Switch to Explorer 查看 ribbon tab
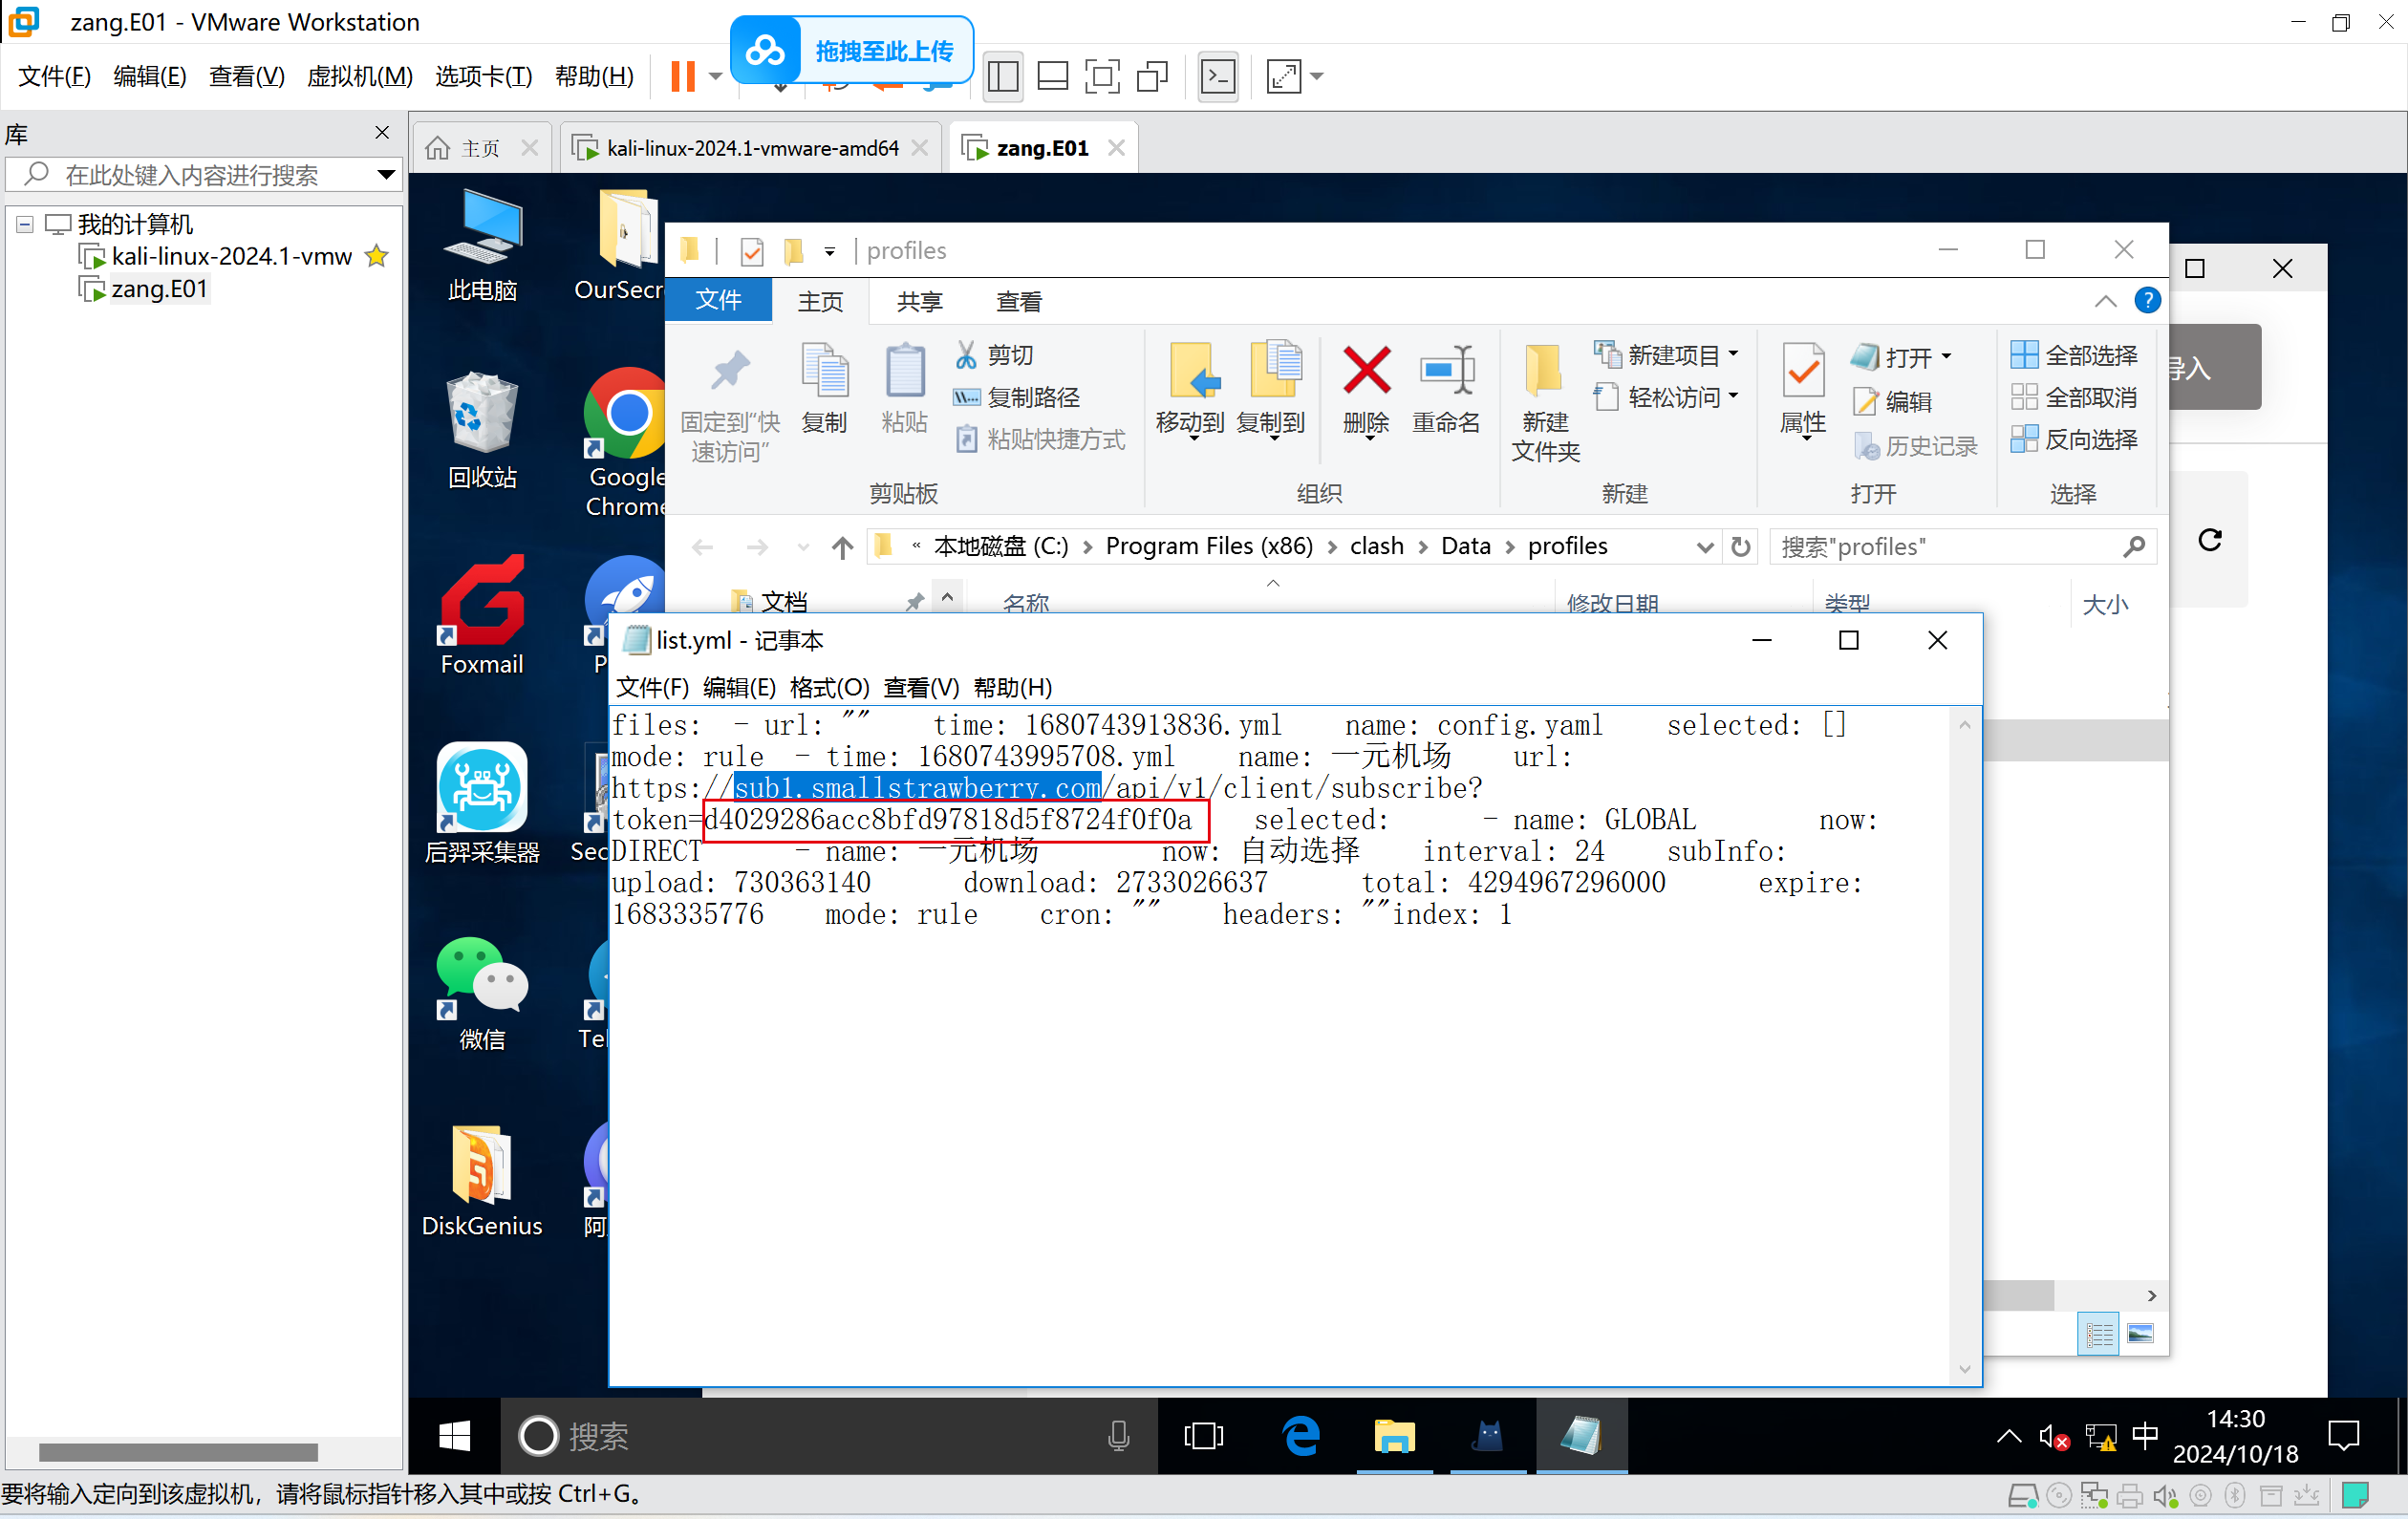 point(1019,301)
